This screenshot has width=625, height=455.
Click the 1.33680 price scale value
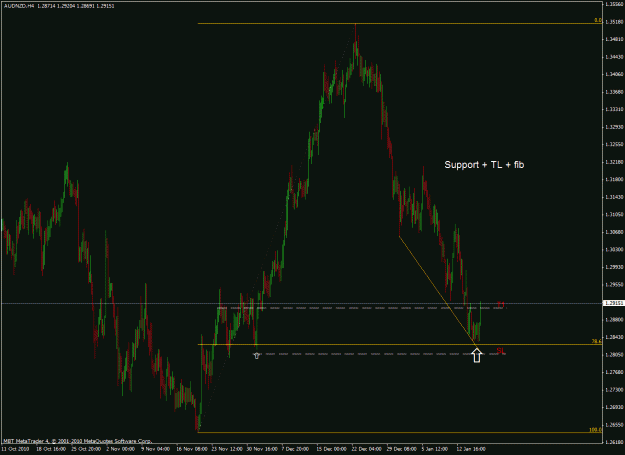(x=614, y=92)
